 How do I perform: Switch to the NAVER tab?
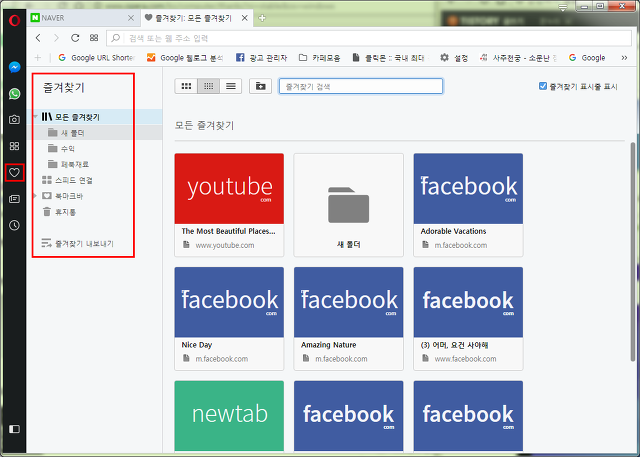[x=83, y=18]
